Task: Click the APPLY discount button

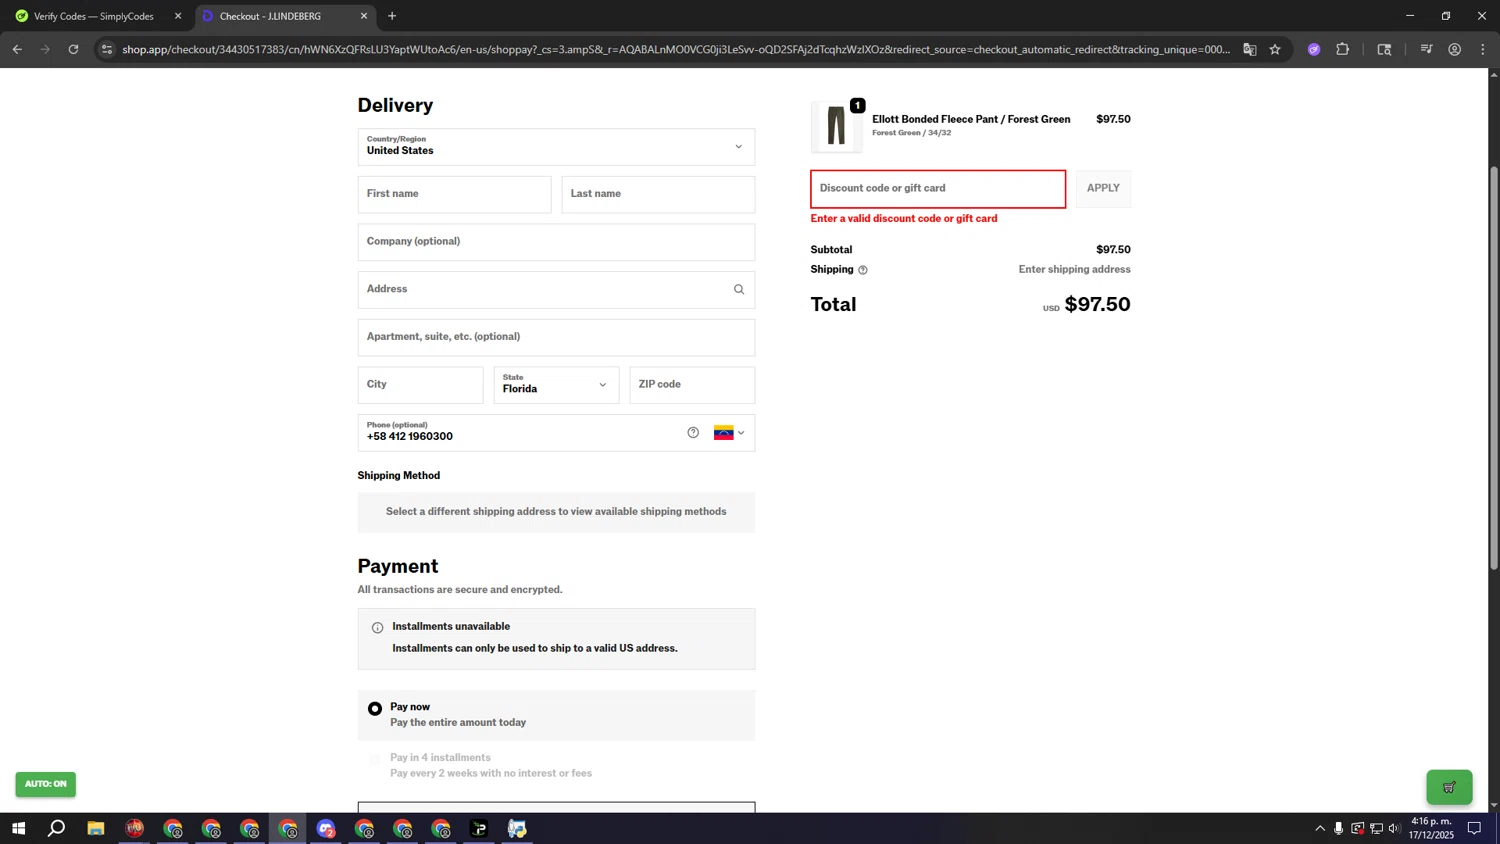Action: (x=1103, y=189)
